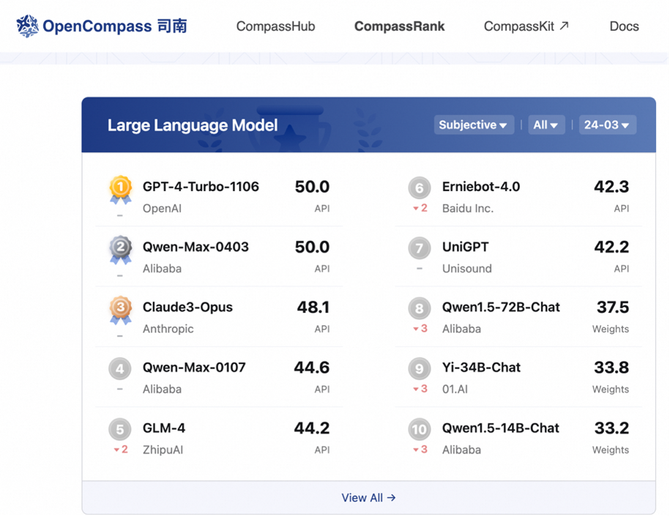Click the 01.AI organization label

coord(455,389)
